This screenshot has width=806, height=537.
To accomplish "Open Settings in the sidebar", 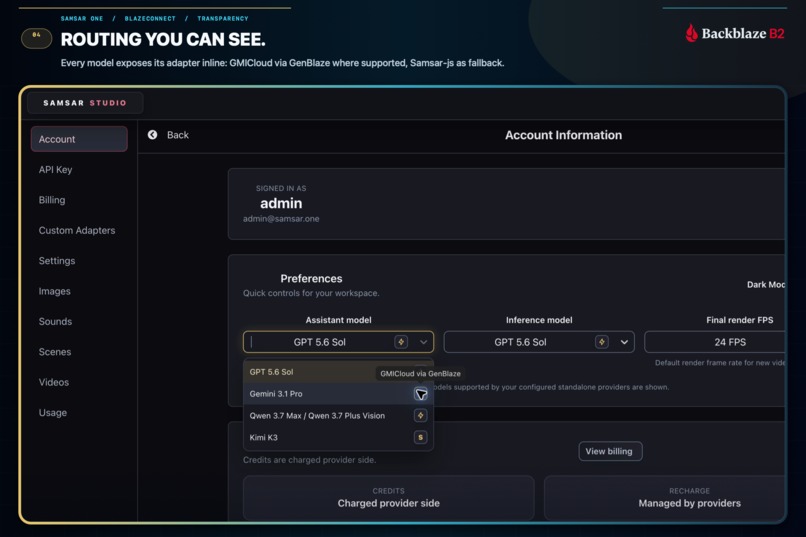I will [x=57, y=261].
